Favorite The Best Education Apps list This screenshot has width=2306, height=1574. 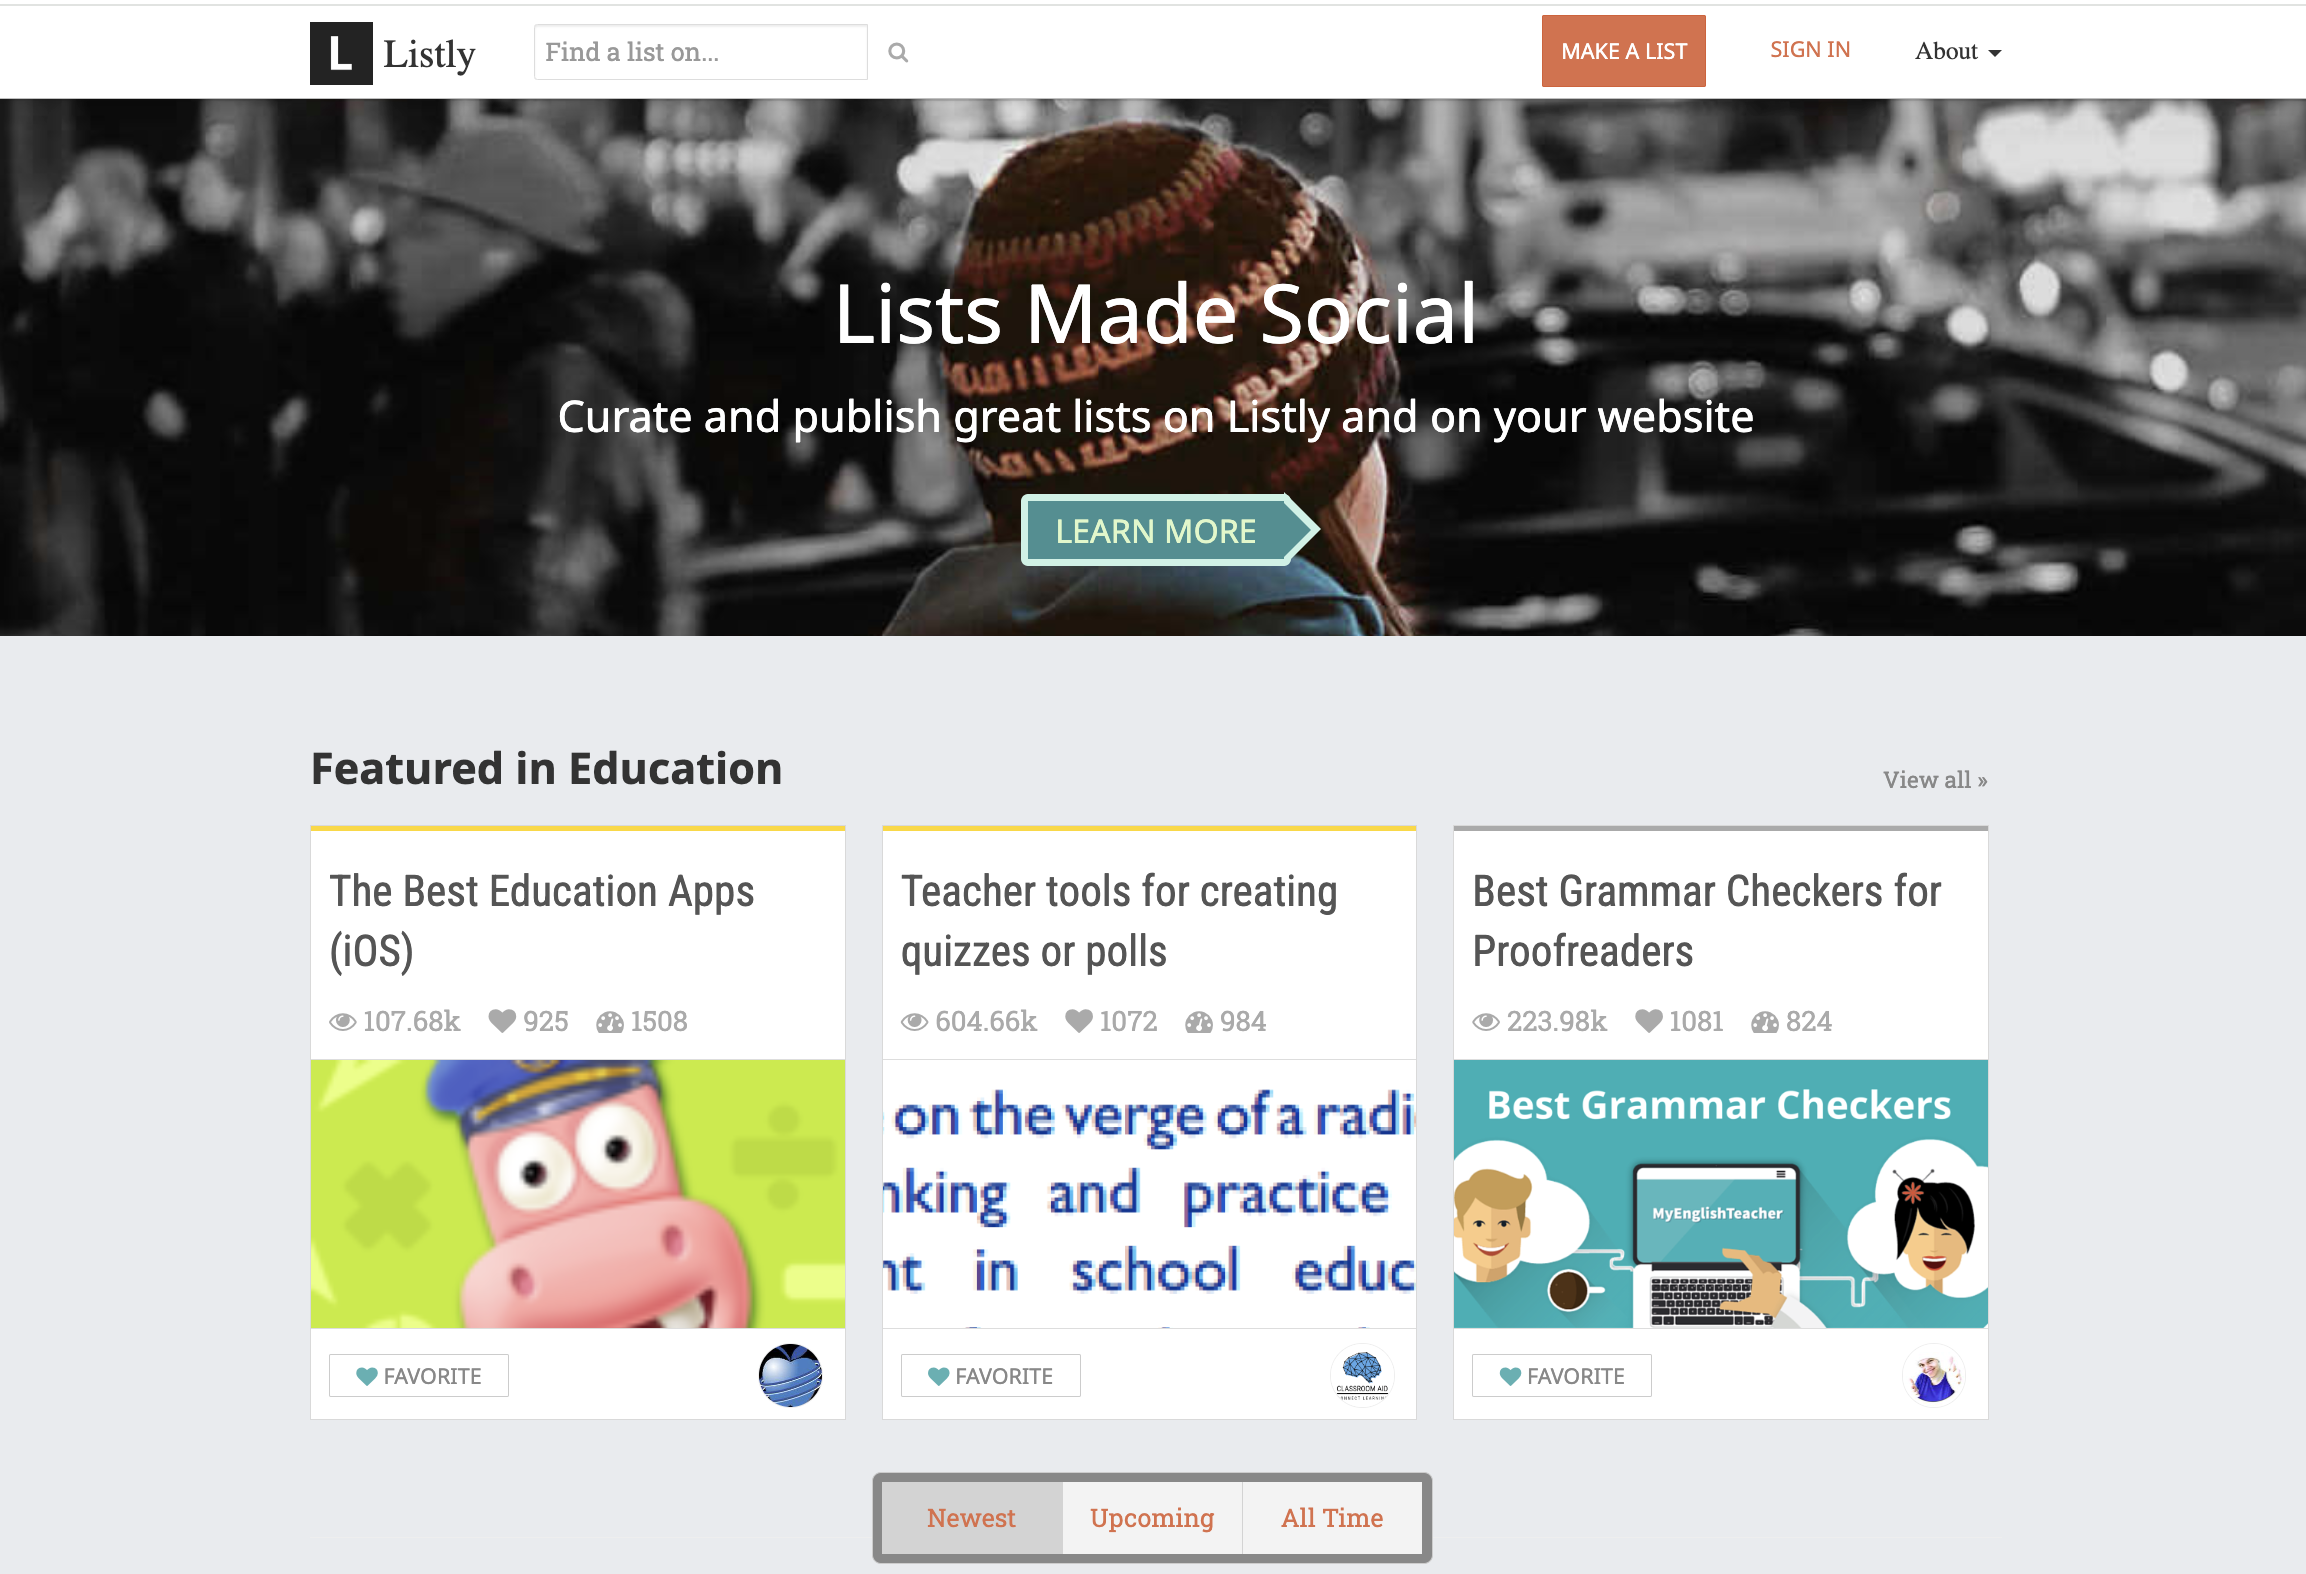coord(419,1376)
